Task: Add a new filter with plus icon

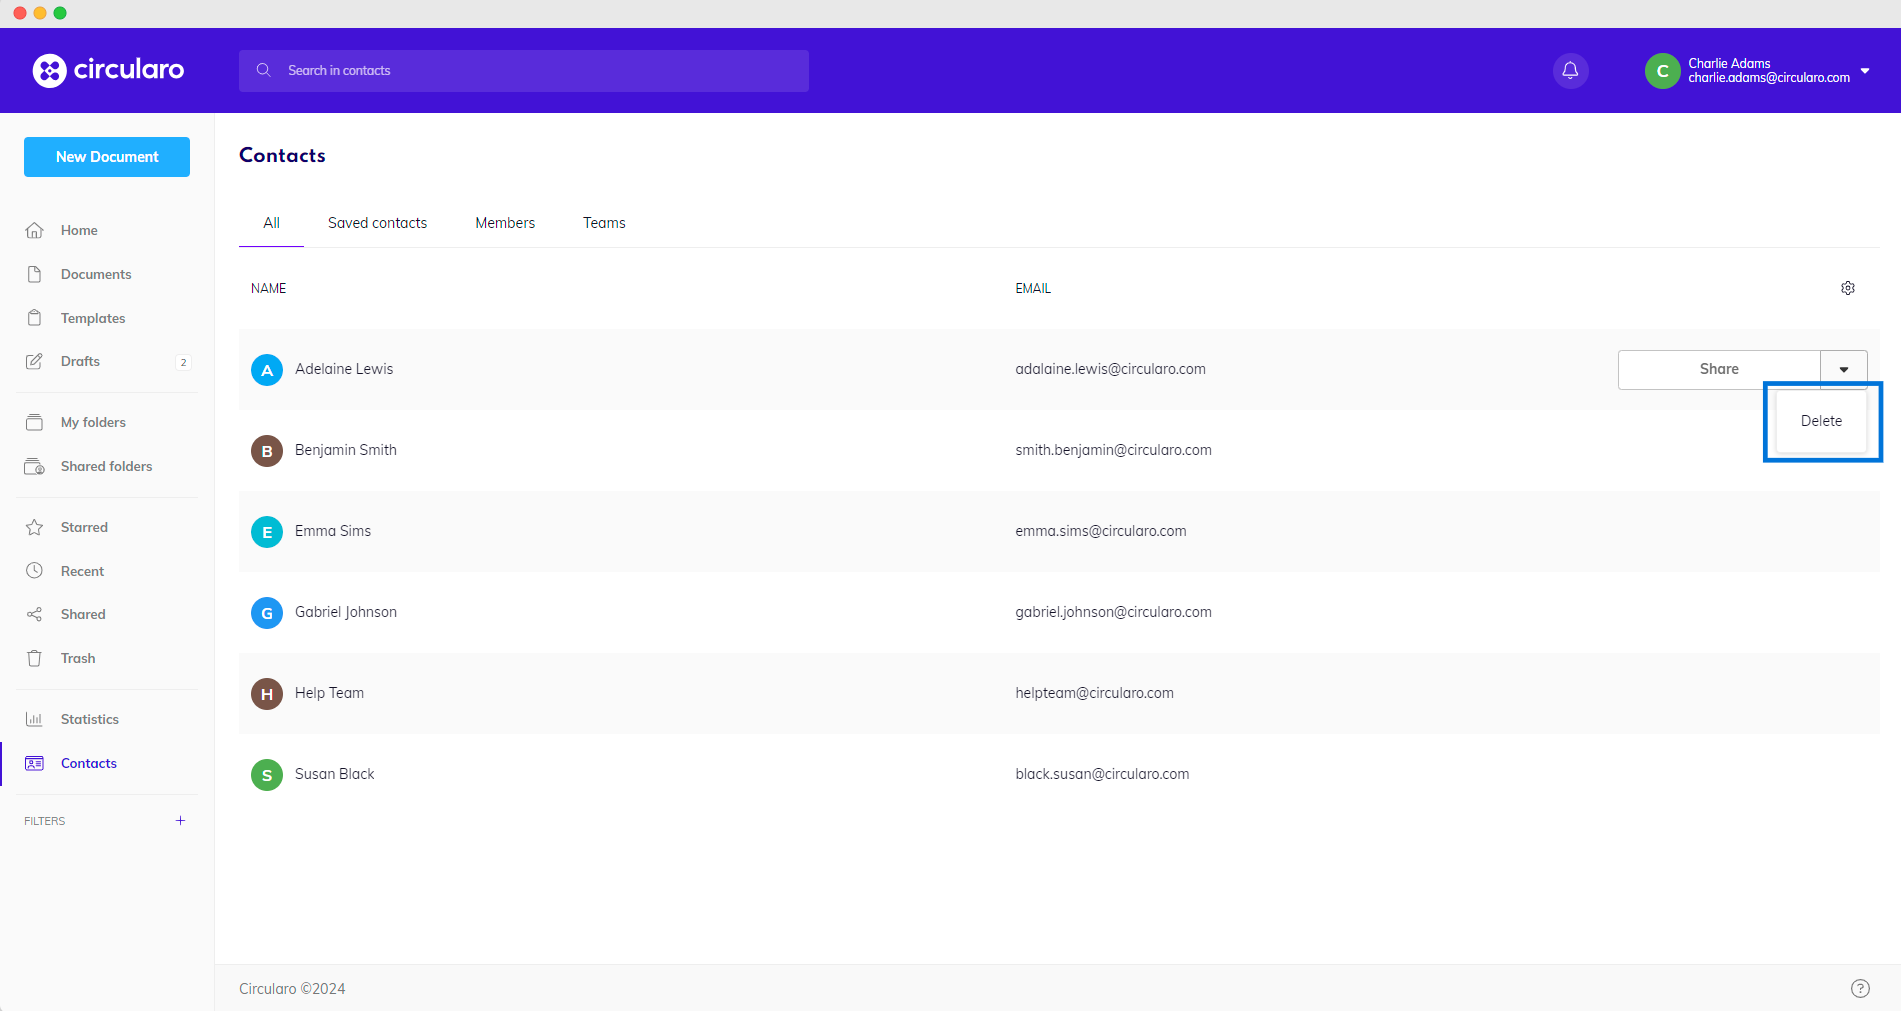Action: 180,821
